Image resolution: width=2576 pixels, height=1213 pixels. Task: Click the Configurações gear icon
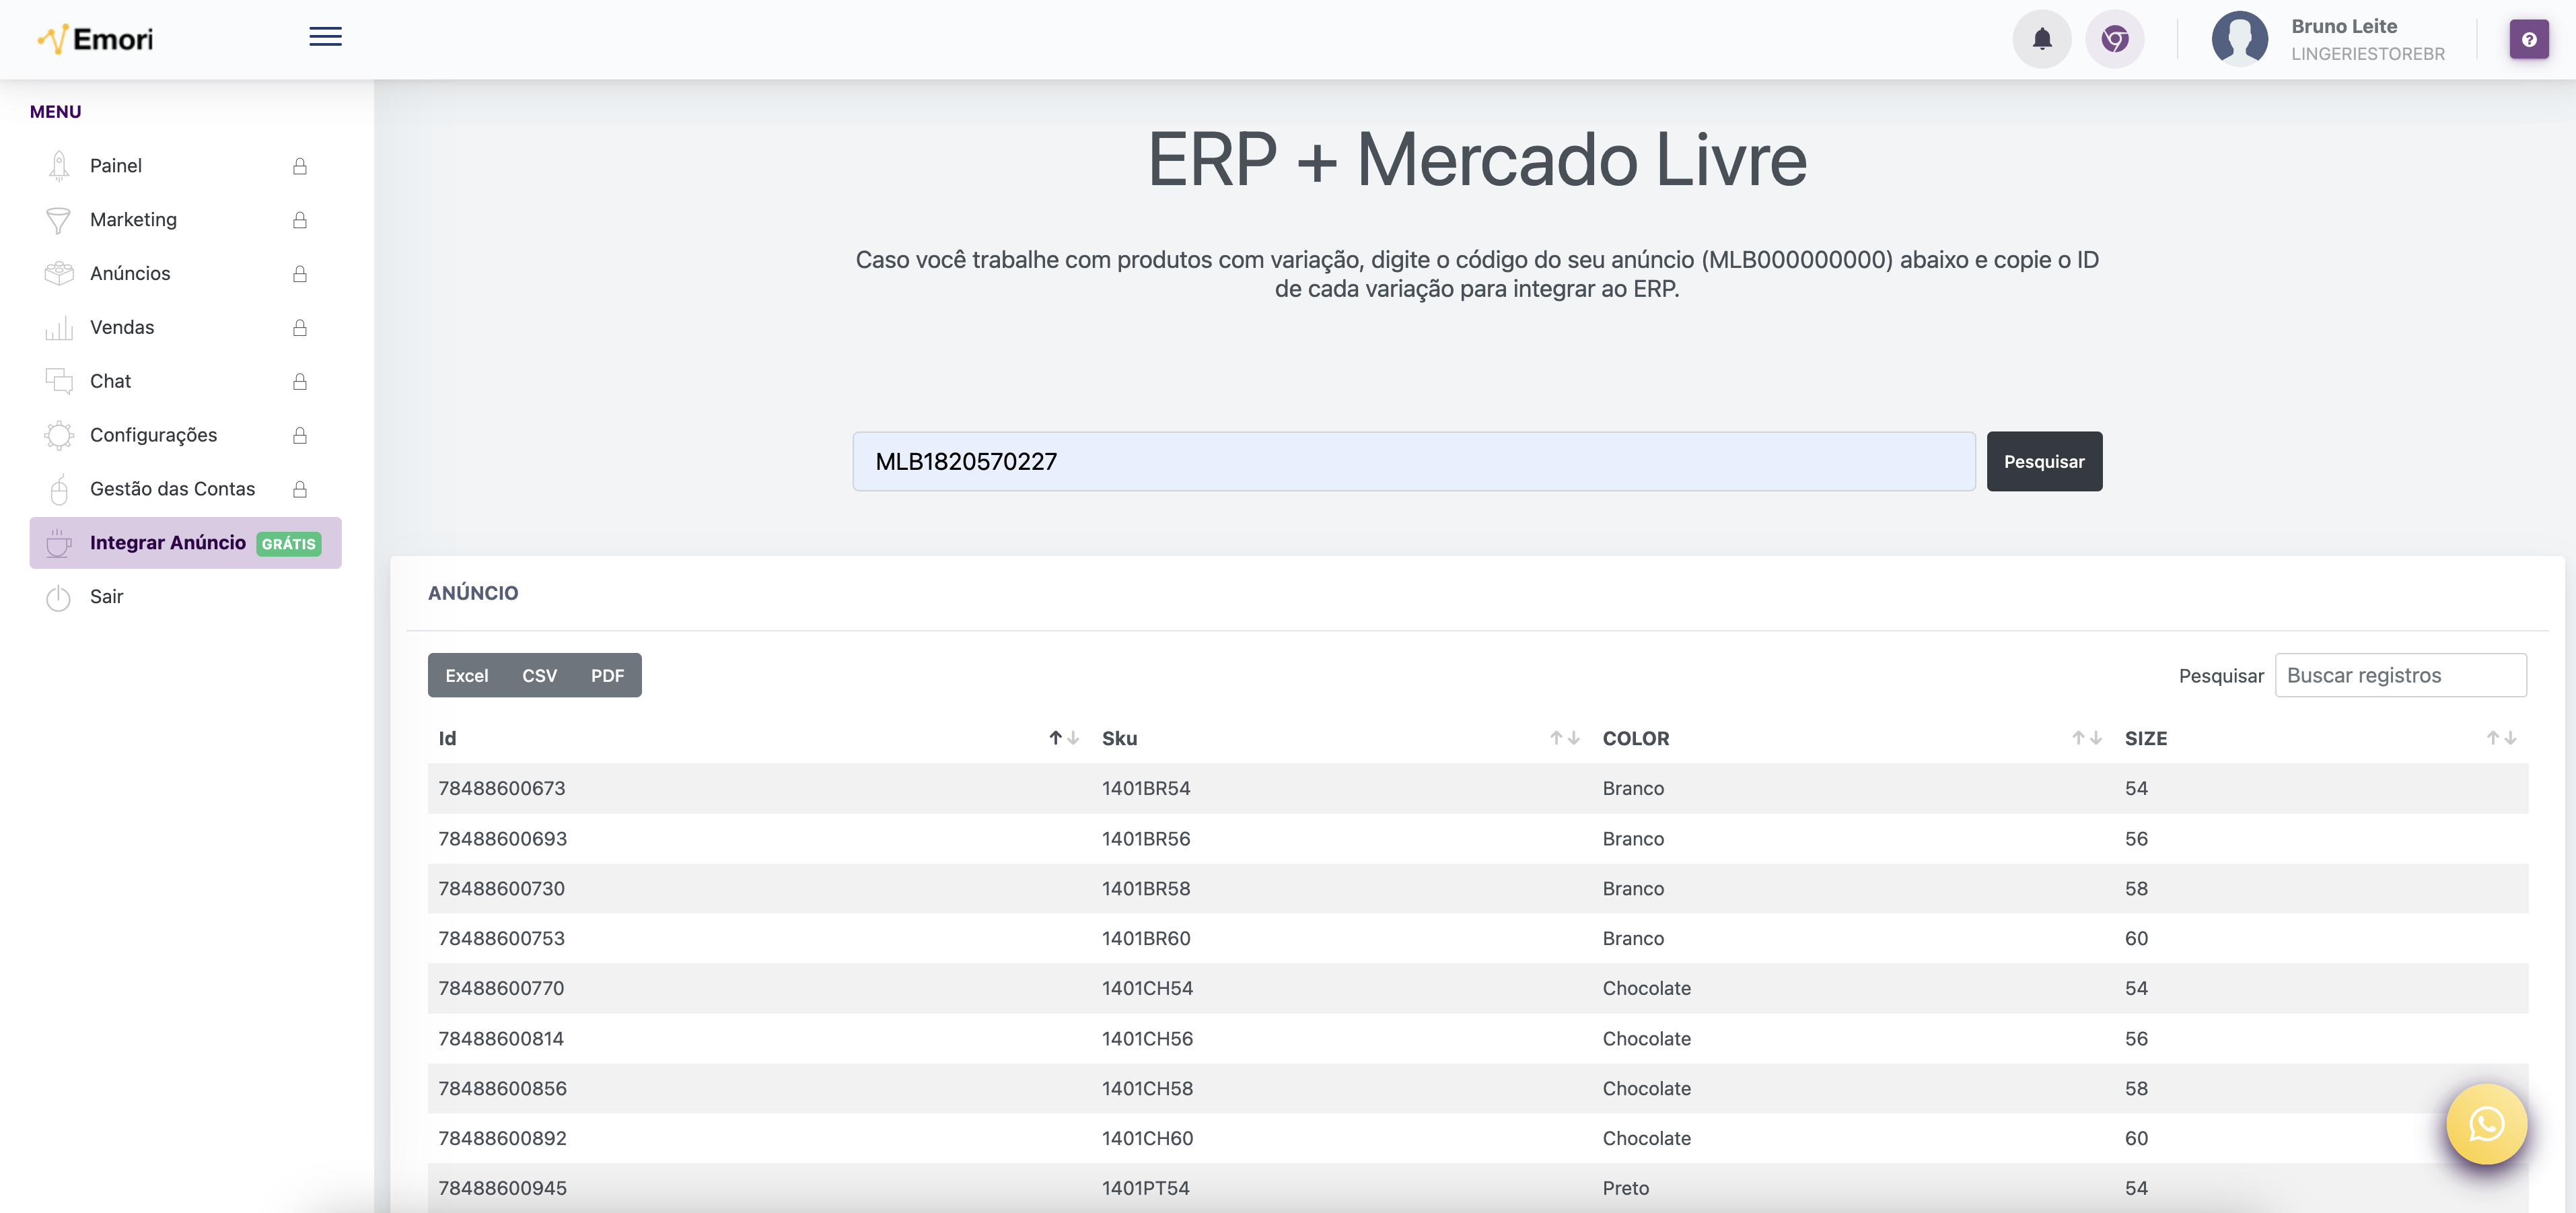tap(59, 435)
